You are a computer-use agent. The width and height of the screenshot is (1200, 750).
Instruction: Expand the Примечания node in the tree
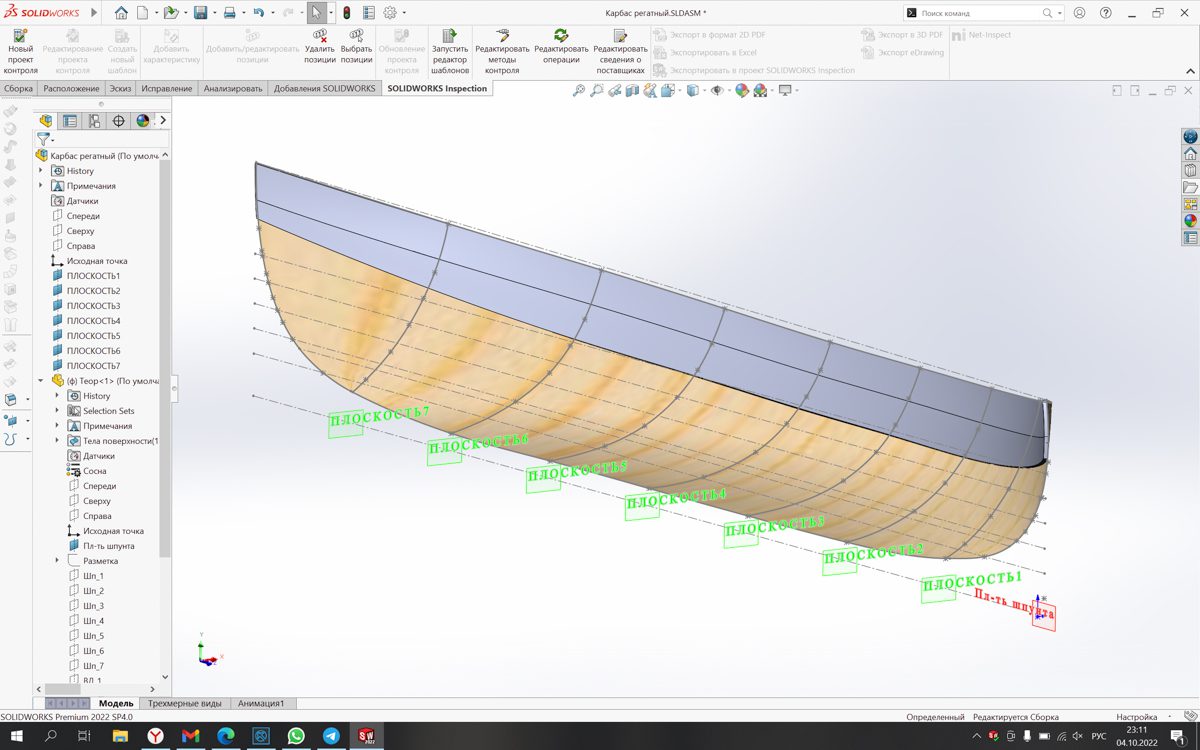click(41, 186)
